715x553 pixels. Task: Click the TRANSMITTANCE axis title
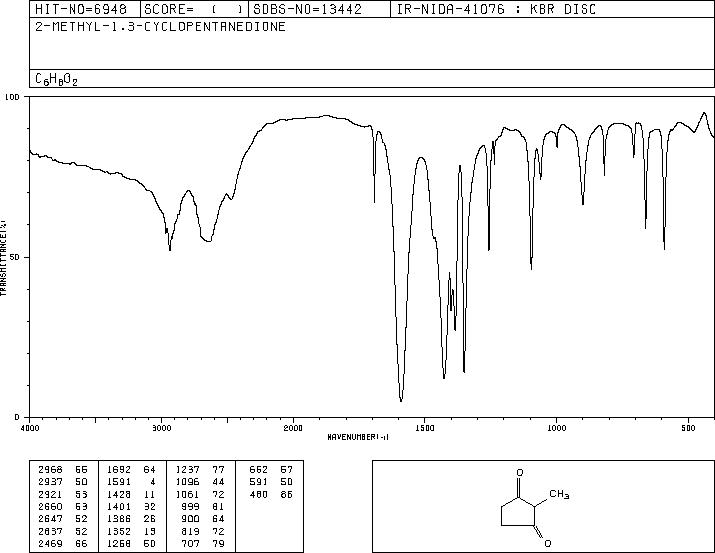coord(3,258)
